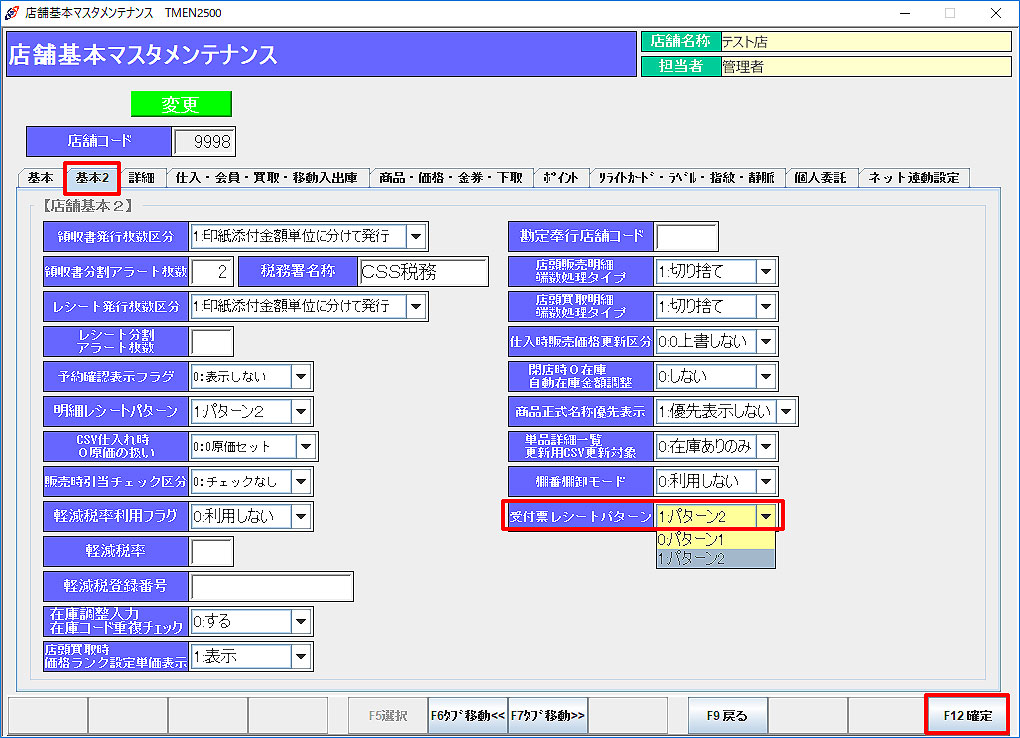This screenshot has height=738, width=1020.
Task: Click the 税務署名称 text field
Action: [x=423, y=272]
